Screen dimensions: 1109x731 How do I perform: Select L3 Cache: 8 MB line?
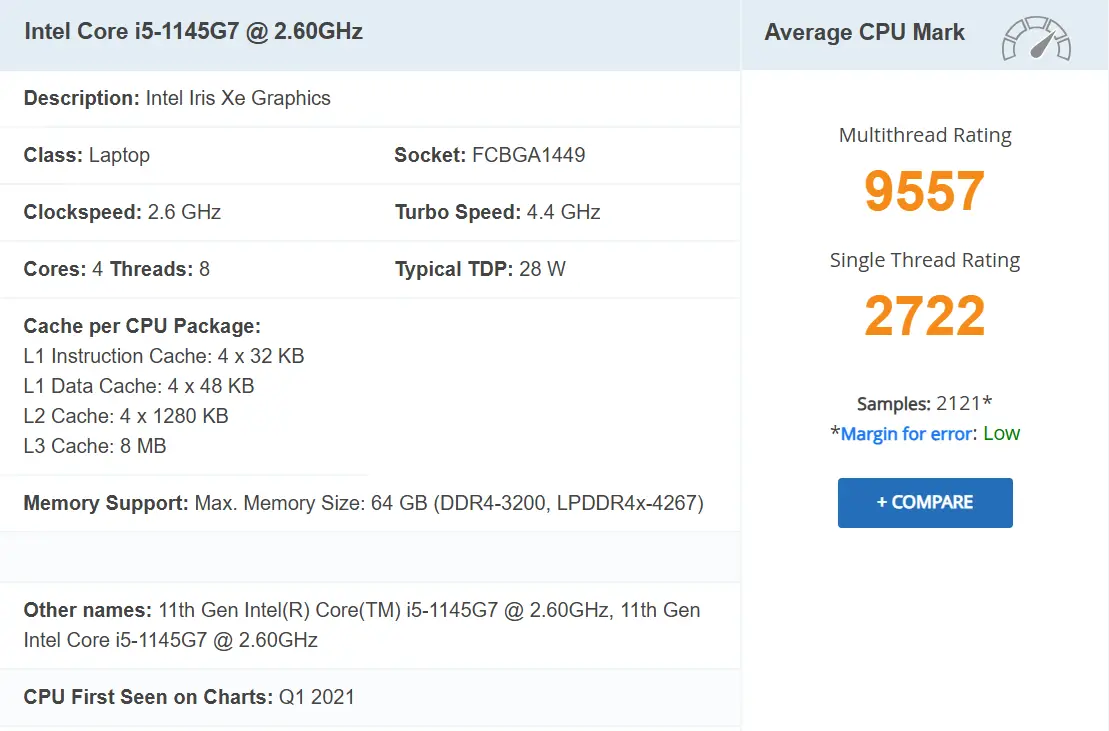pyautogui.click(x=95, y=446)
